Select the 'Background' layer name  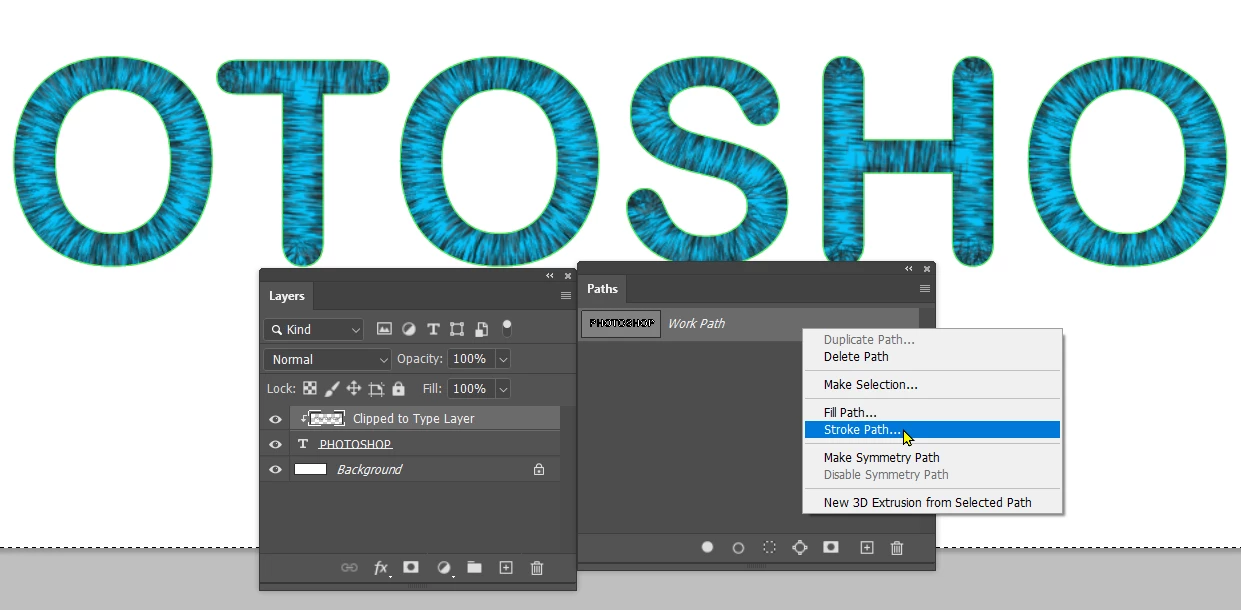[x=369, y=469]
